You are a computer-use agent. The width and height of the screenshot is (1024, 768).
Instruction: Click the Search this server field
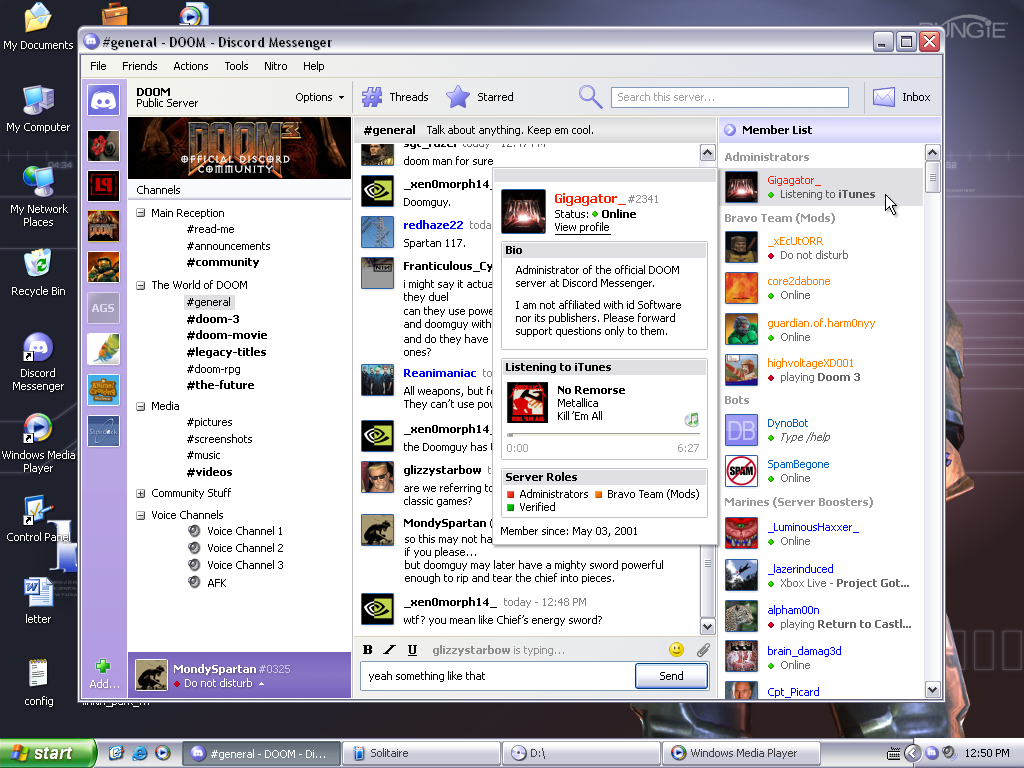[729, 97]
